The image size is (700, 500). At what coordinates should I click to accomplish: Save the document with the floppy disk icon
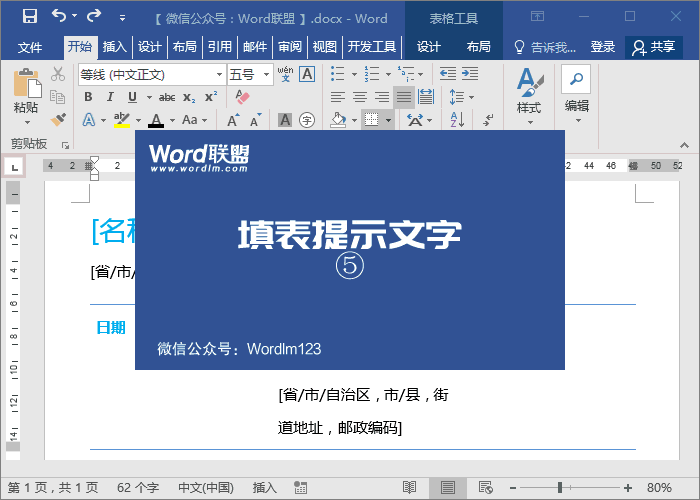30,16
